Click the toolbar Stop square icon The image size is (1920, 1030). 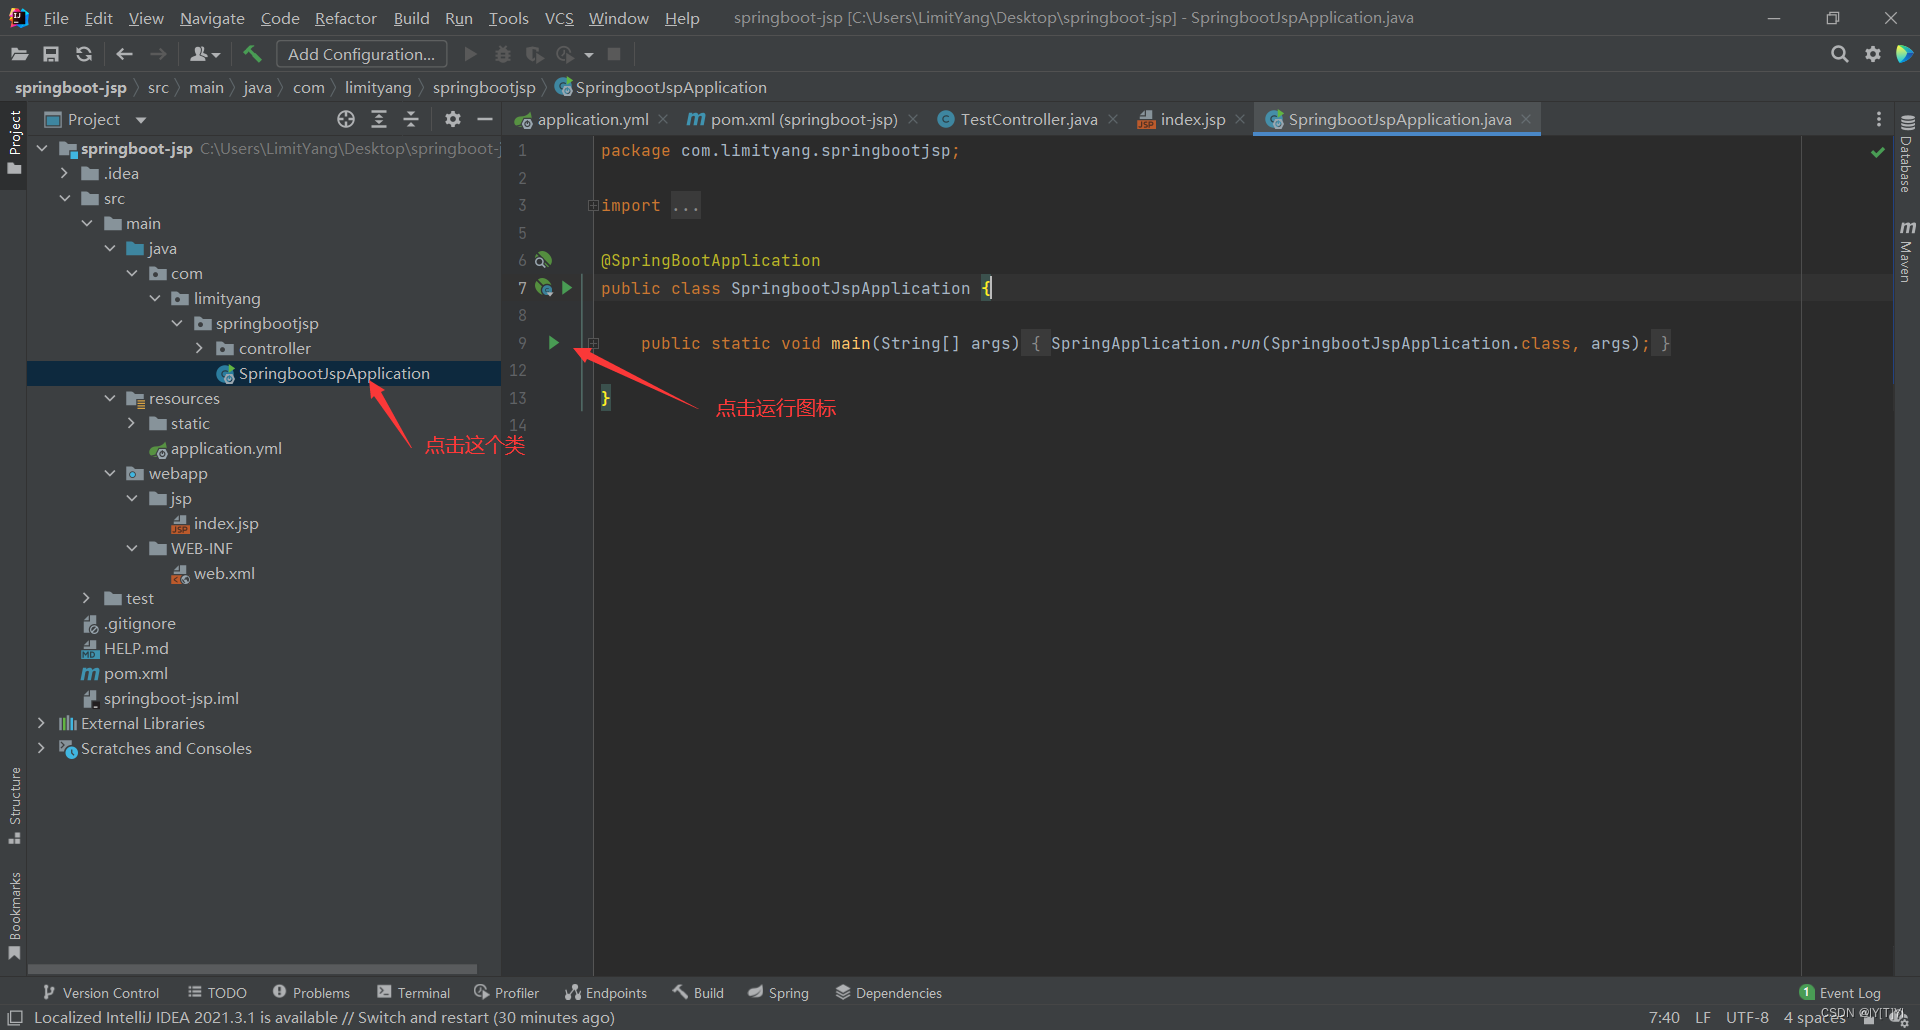[x=615, y=54]
